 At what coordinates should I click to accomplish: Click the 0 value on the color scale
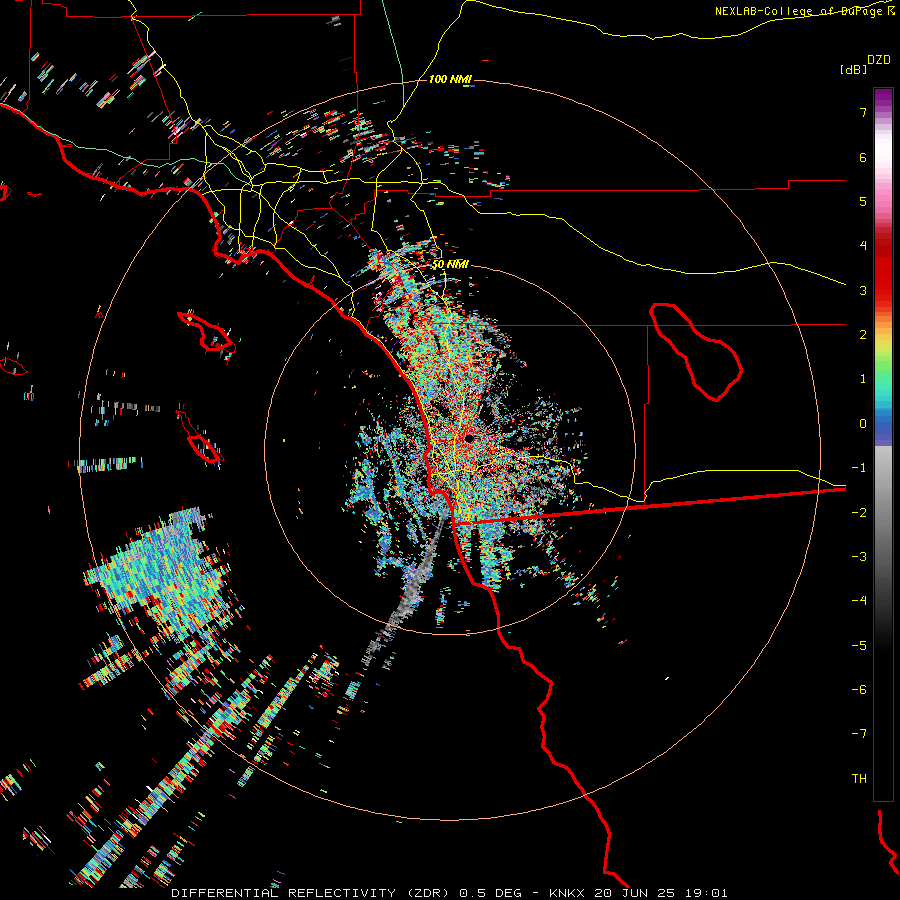click(x=863, y=424)
